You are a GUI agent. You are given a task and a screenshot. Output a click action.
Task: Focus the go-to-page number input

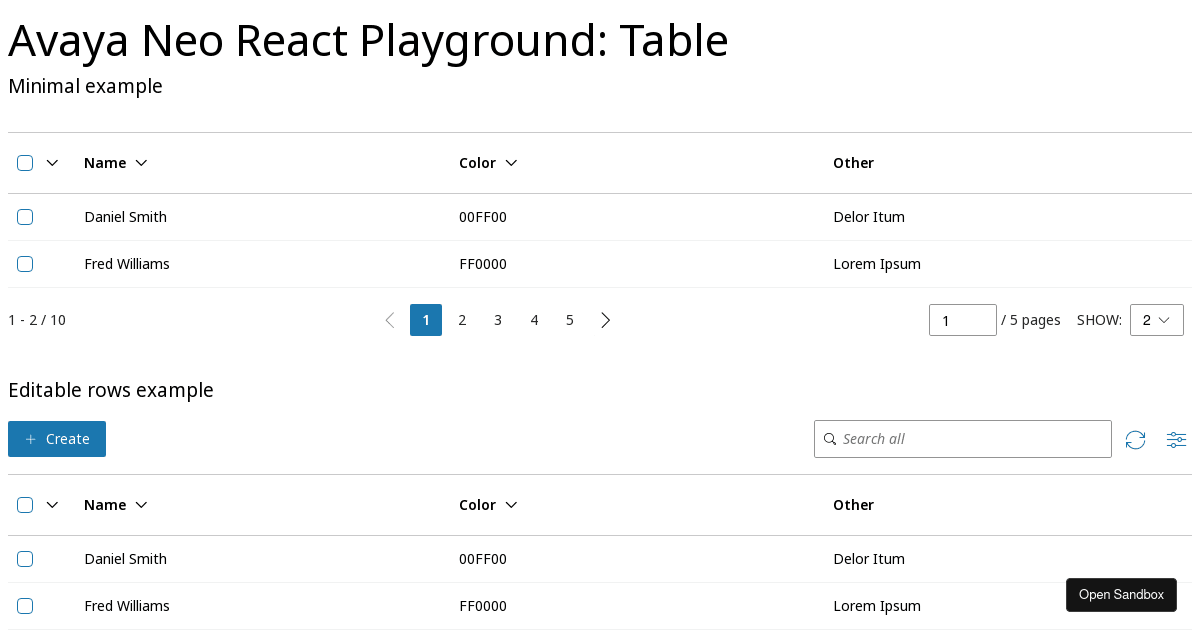point(963,320)
